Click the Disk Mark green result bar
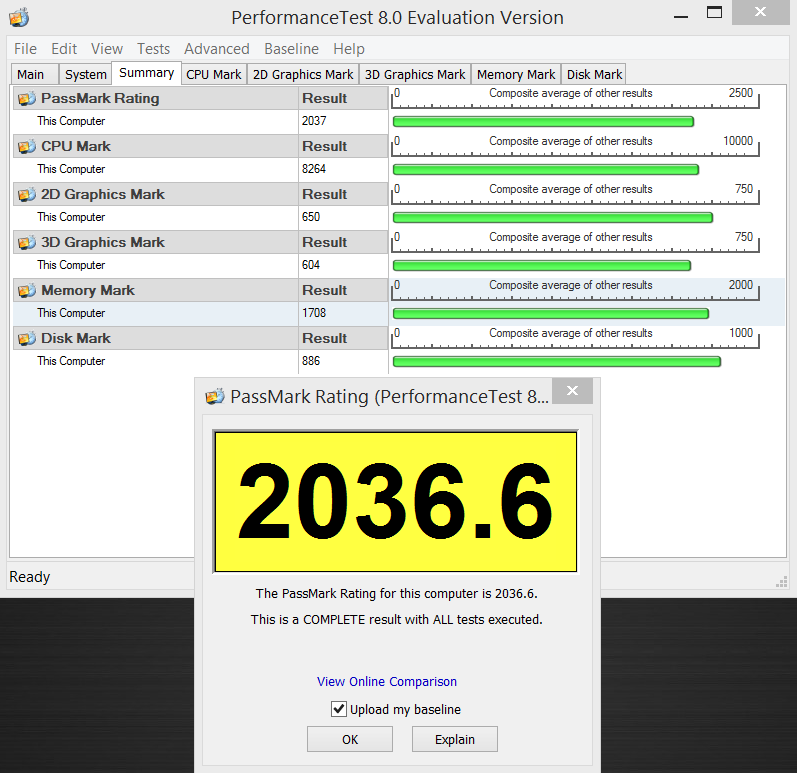Screen dimensions: 797x773 tap(557, 362)
